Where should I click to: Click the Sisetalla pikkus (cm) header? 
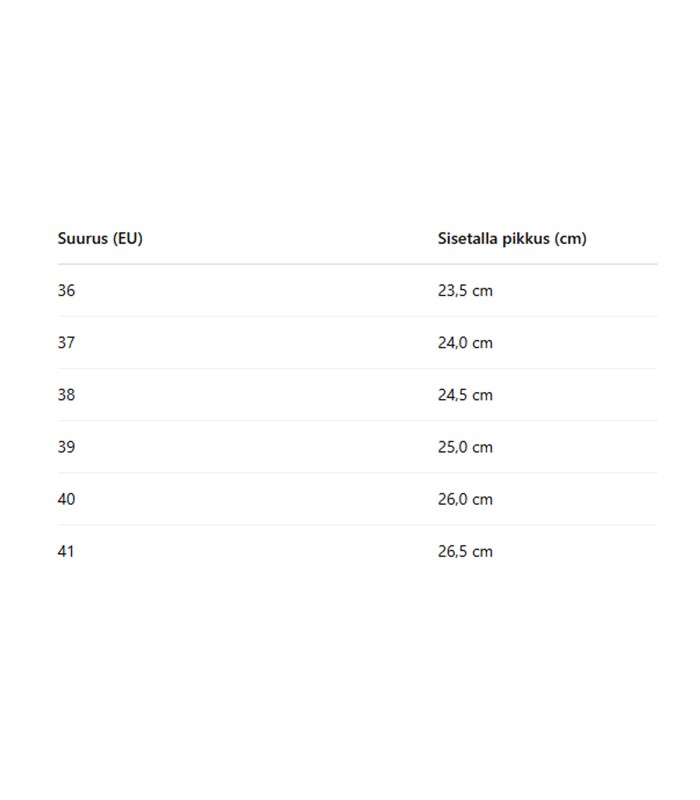[512, 238]
